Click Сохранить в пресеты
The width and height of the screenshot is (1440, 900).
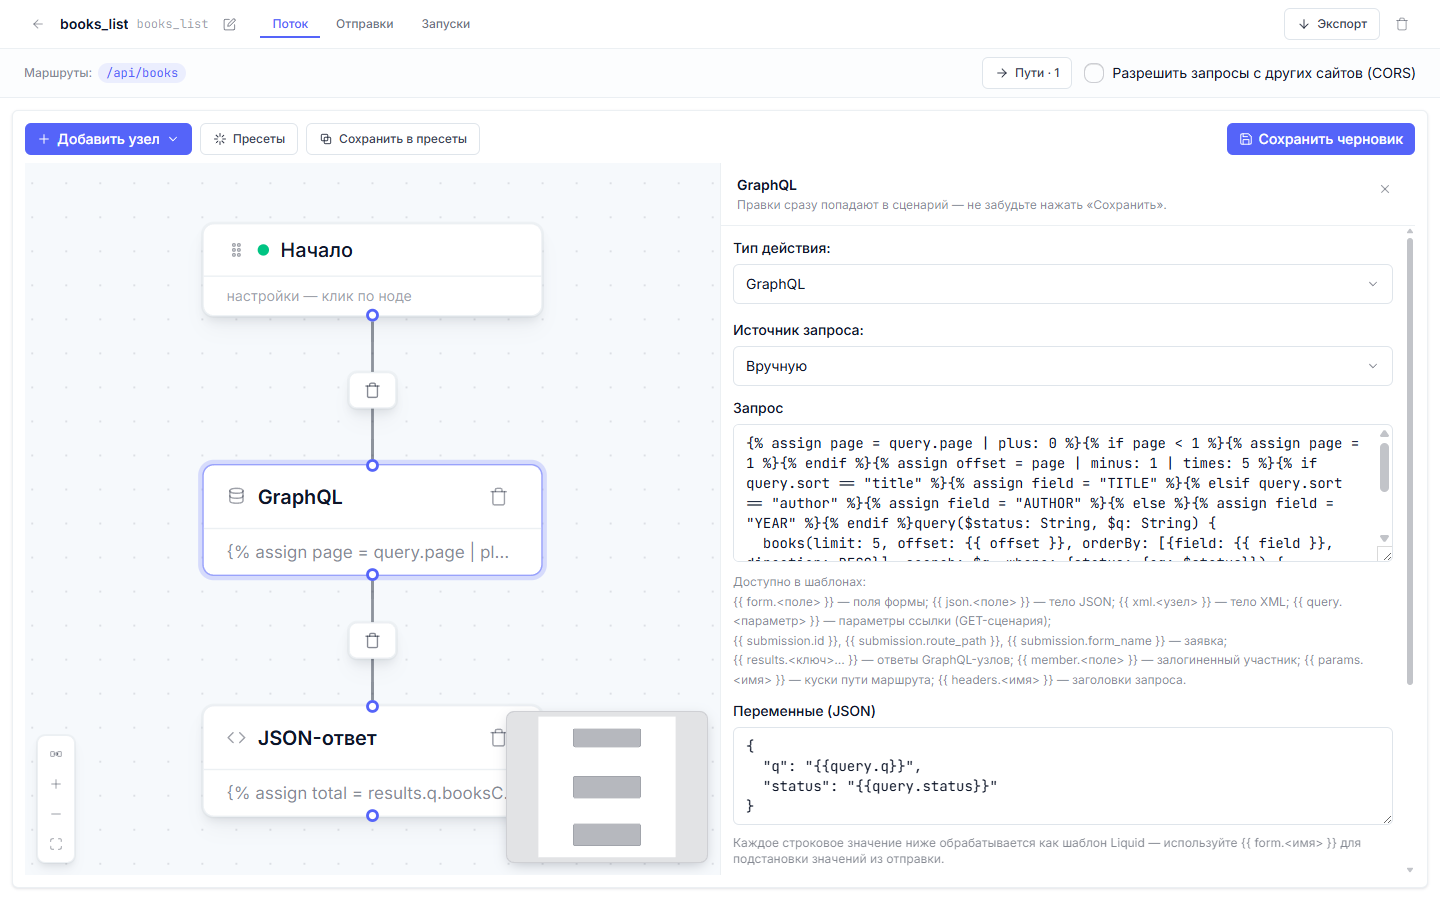coord(393,139)
